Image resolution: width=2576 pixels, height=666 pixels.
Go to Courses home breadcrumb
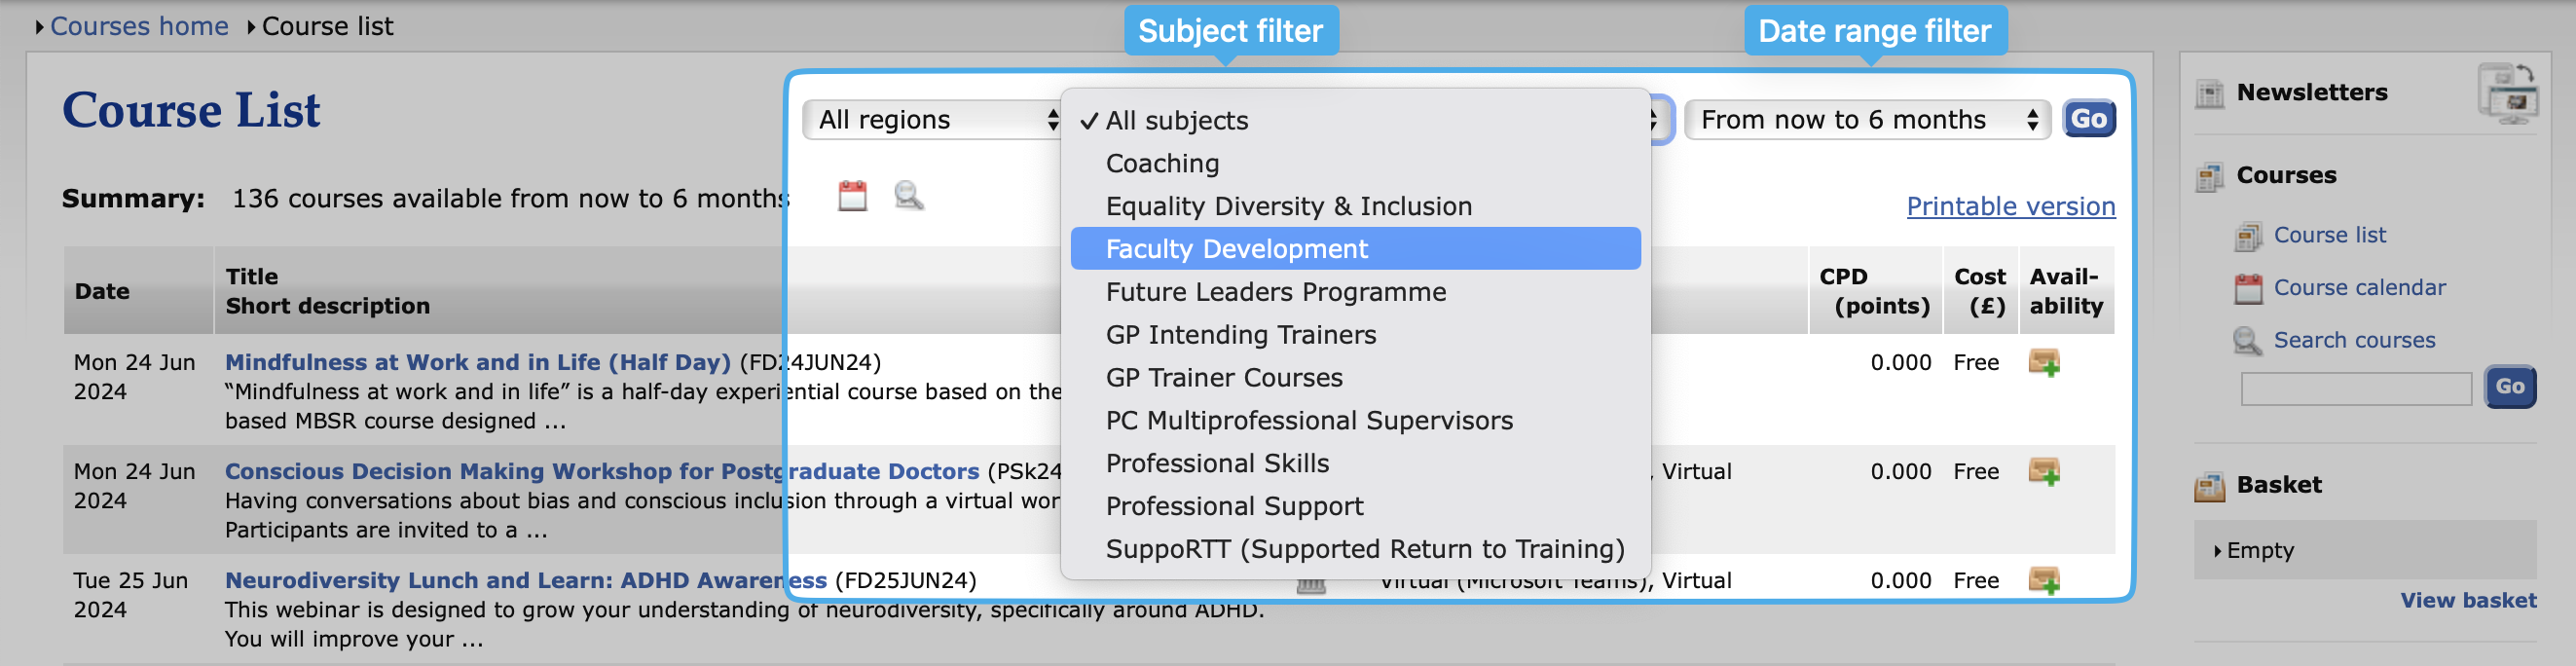139,26
